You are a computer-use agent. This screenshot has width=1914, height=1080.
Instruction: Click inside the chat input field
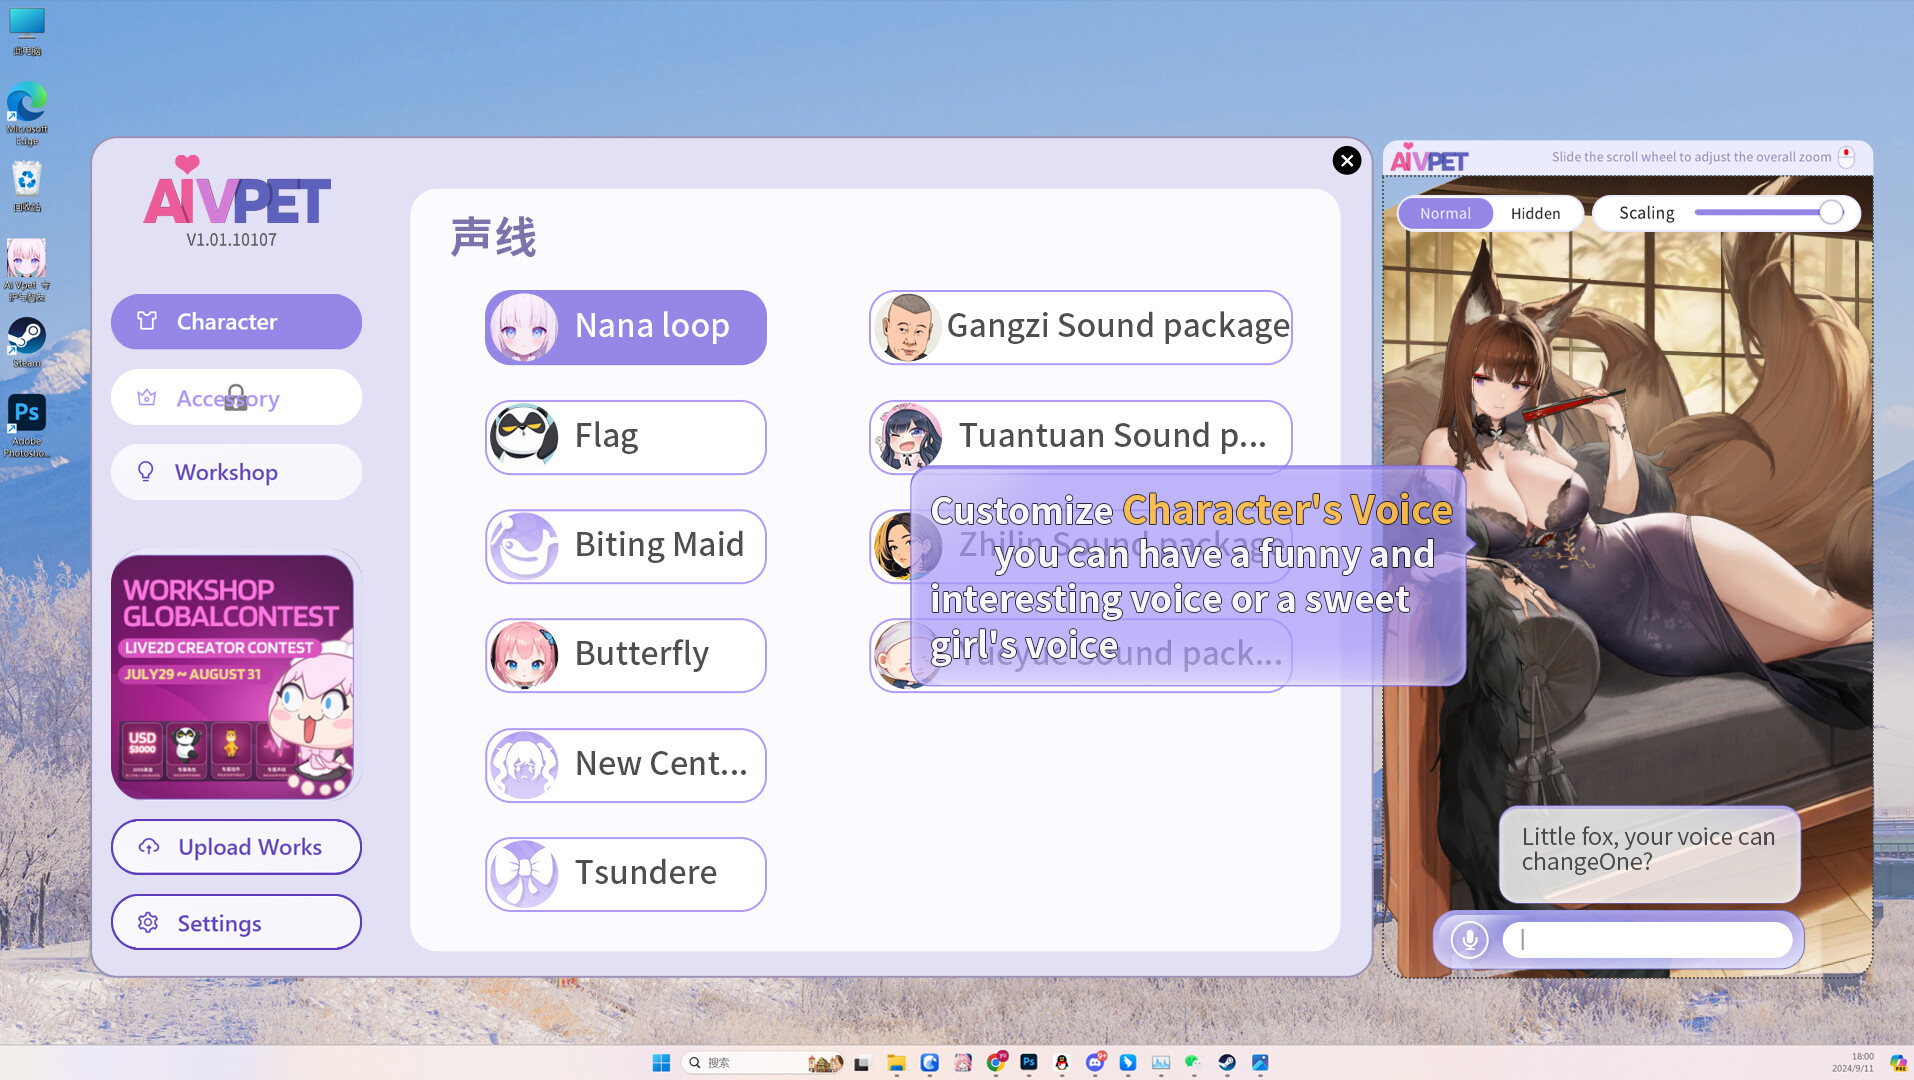[1648, 939]
